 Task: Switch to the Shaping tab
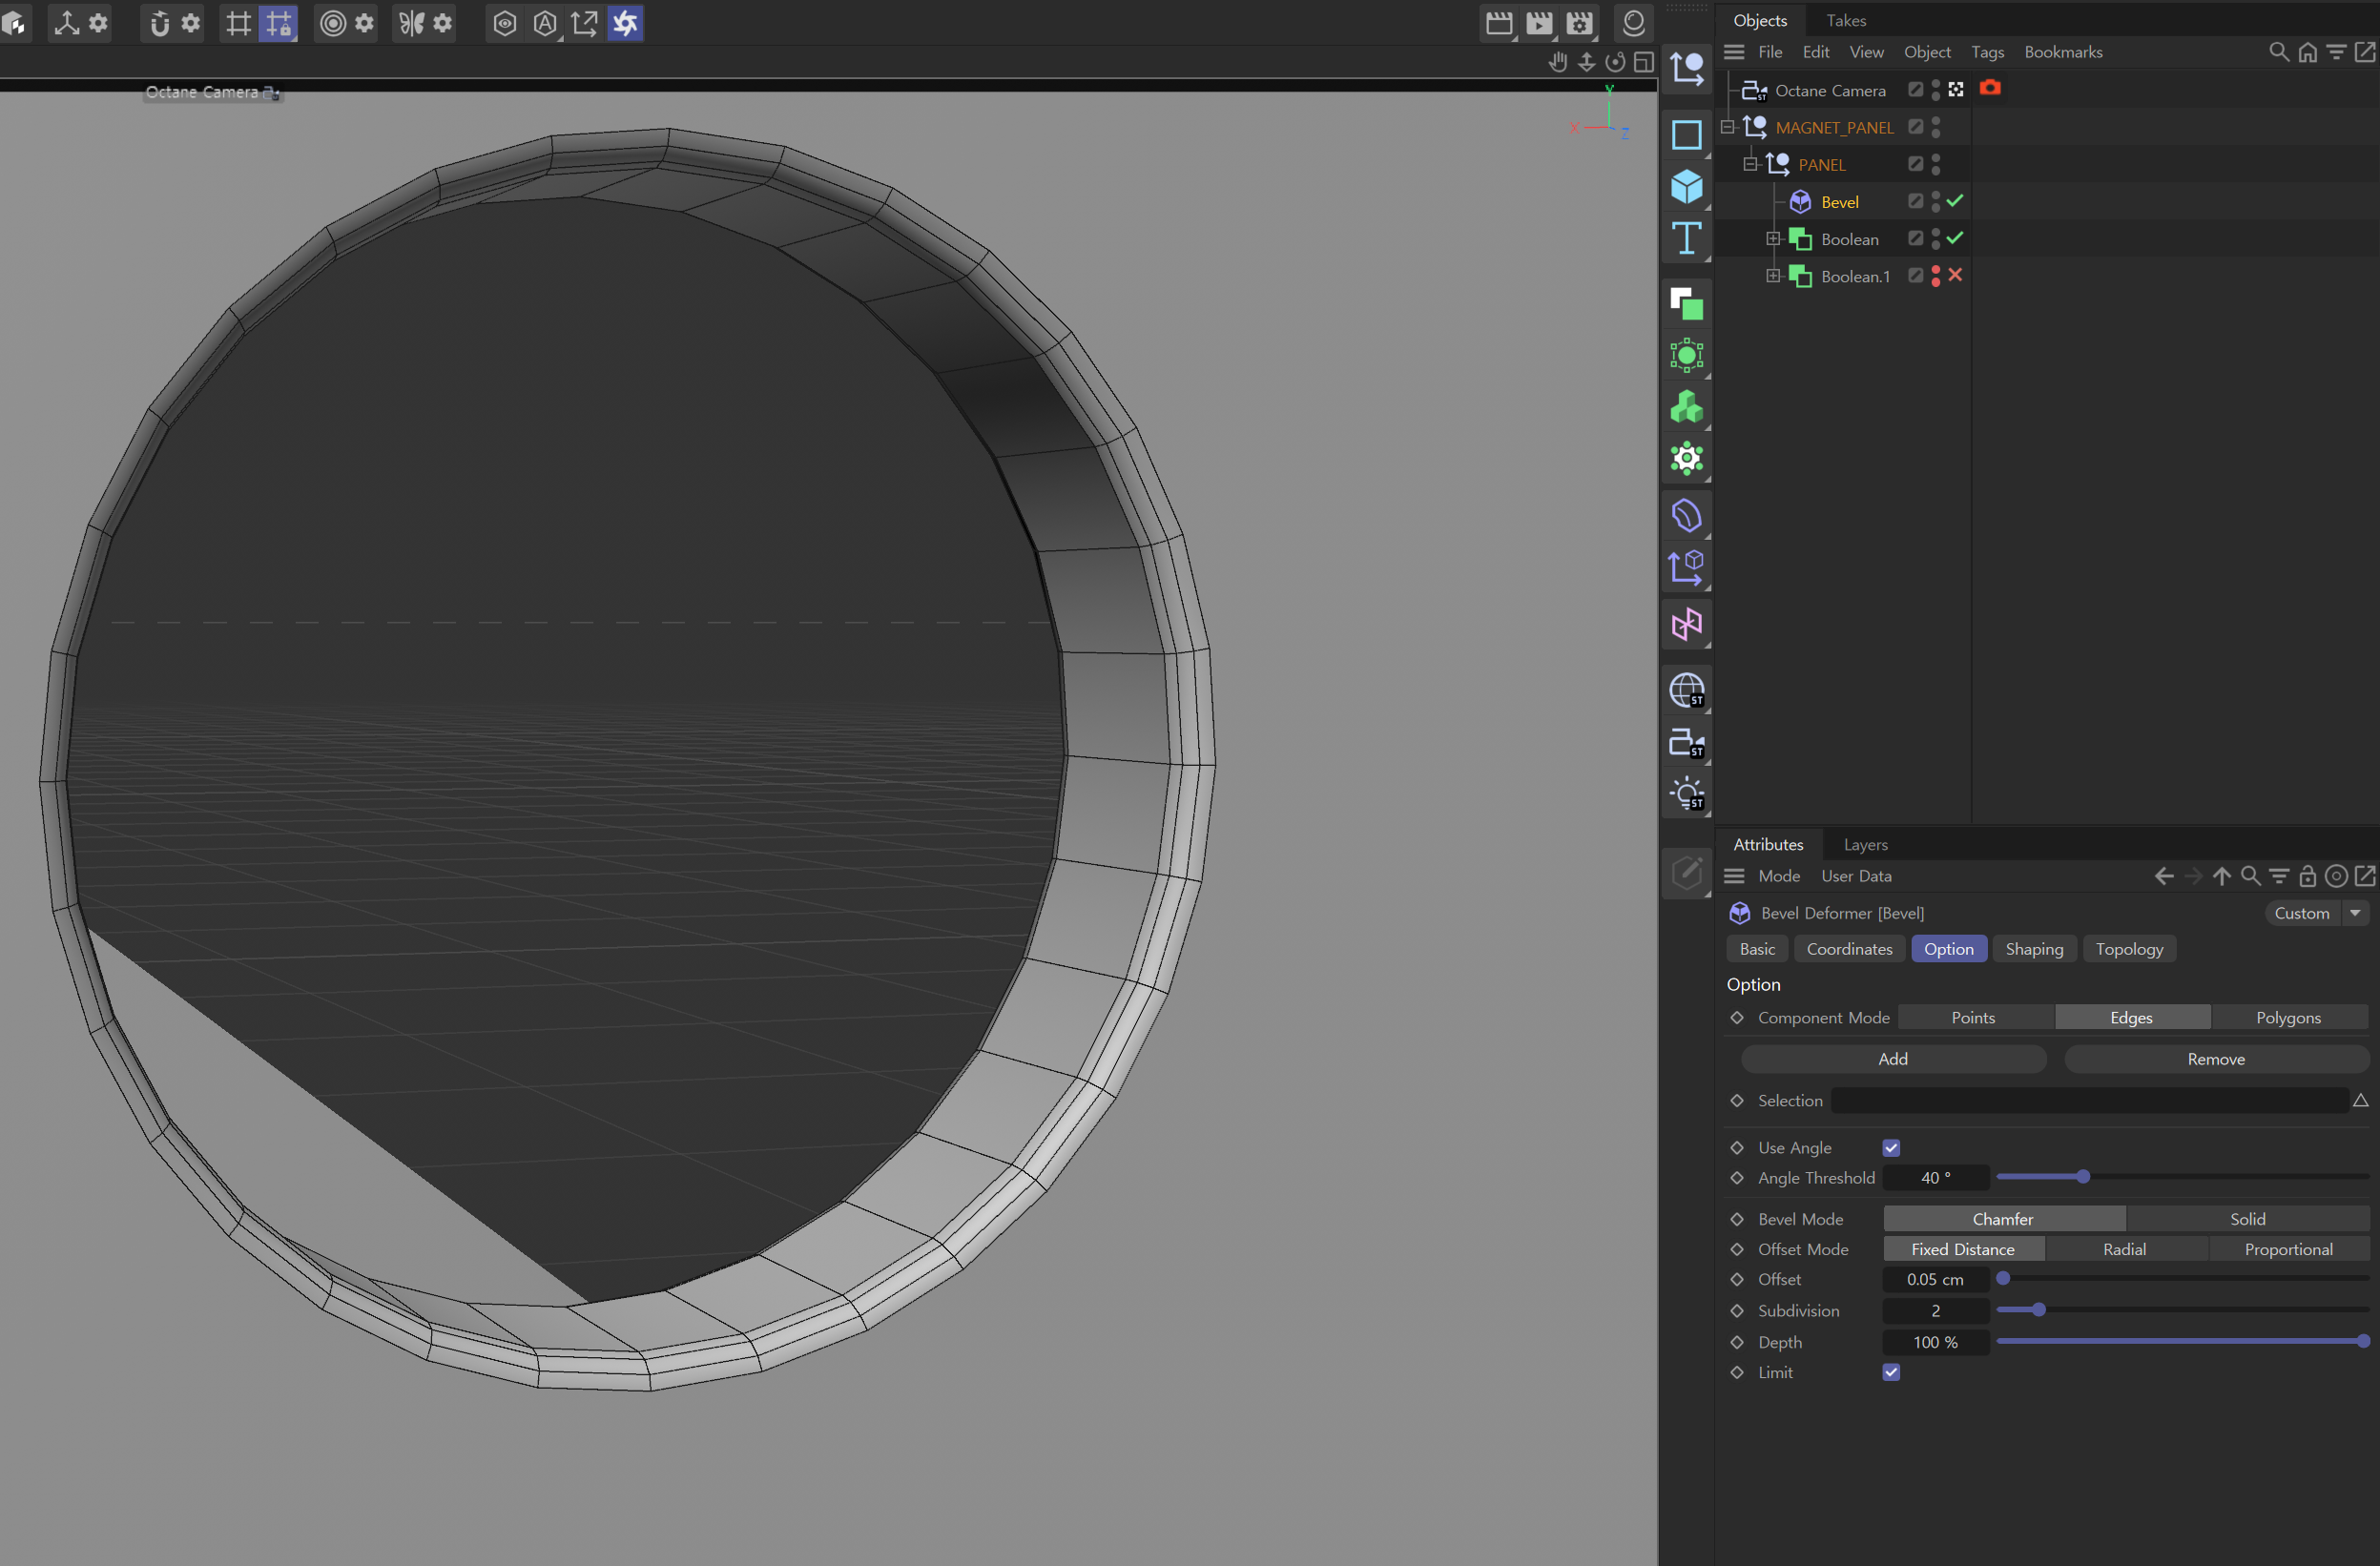pyautogui.click(x=2033, y=949)
